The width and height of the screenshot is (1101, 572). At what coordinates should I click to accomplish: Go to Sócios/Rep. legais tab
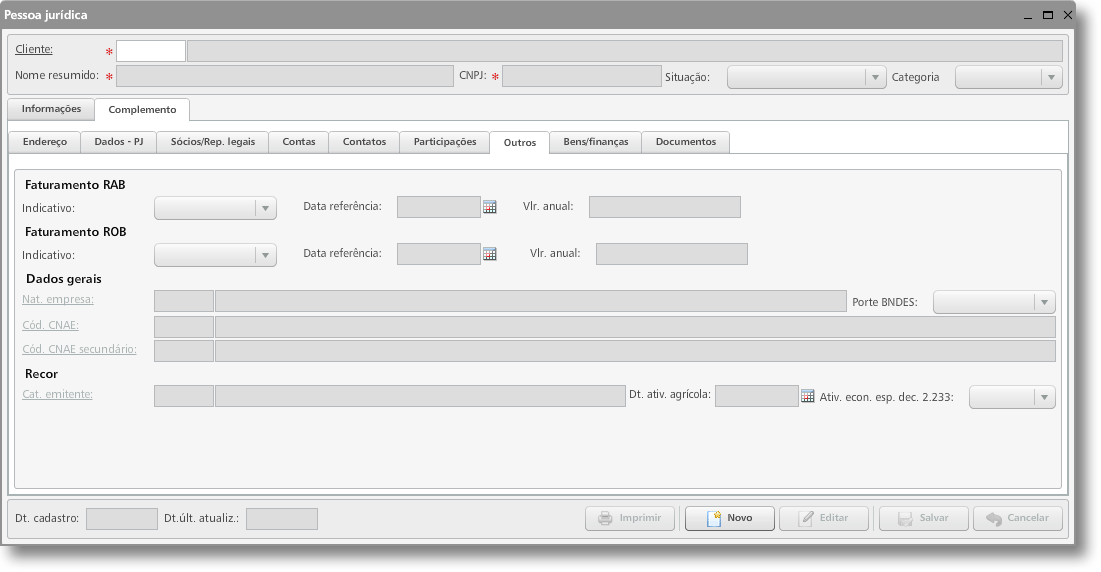(x=213, y=142)
